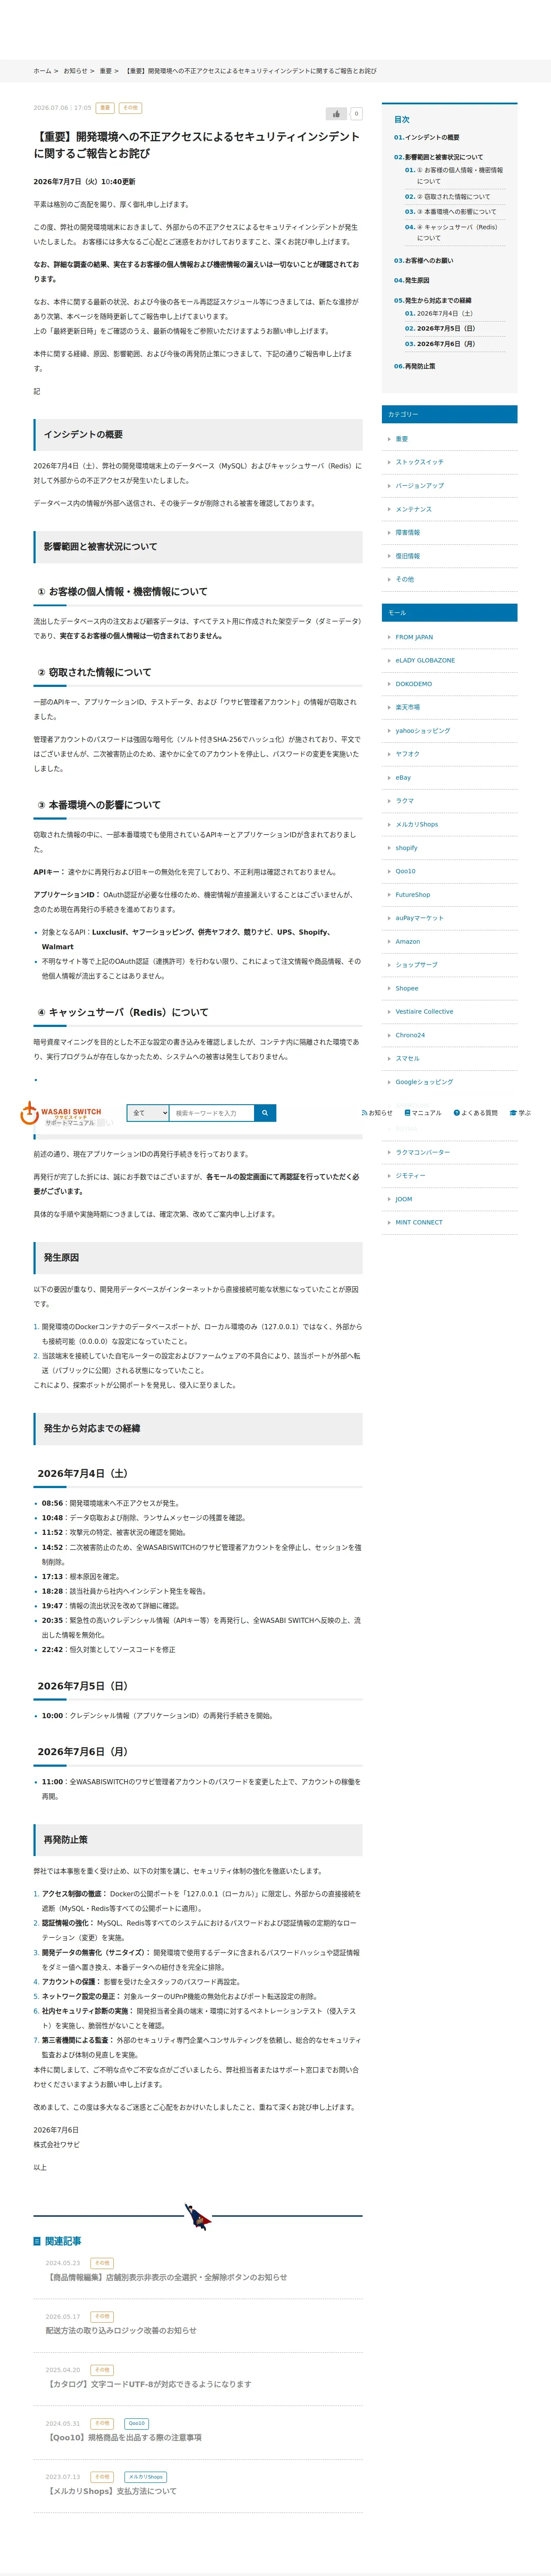Open the その他 category in the sidebar

(x=405, y=579)
